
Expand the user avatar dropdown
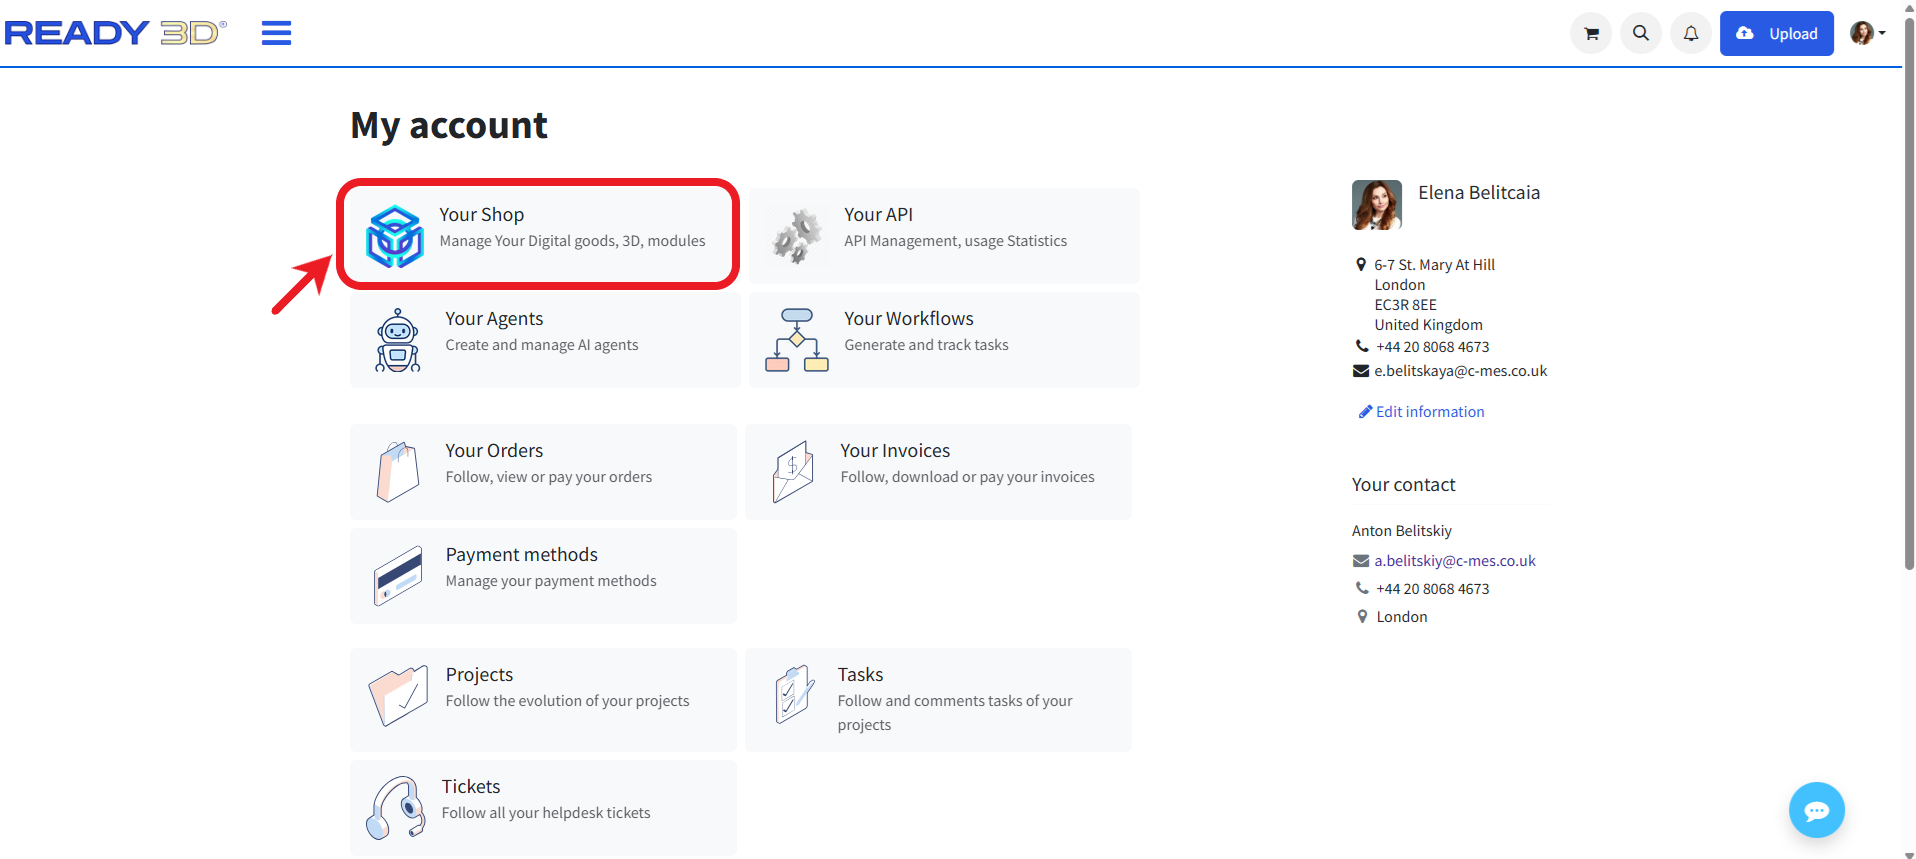[1867, 33]
